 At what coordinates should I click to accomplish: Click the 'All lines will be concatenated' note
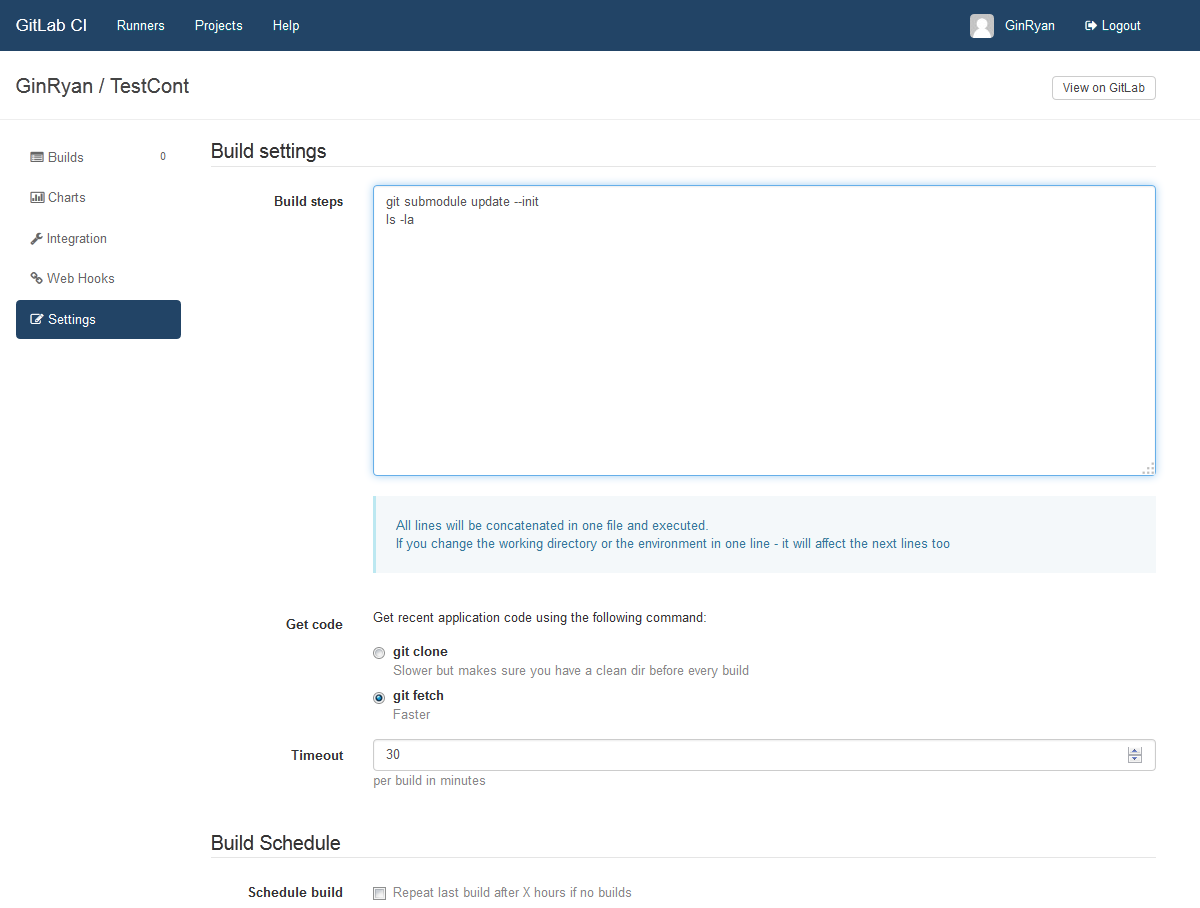point(552,525)
